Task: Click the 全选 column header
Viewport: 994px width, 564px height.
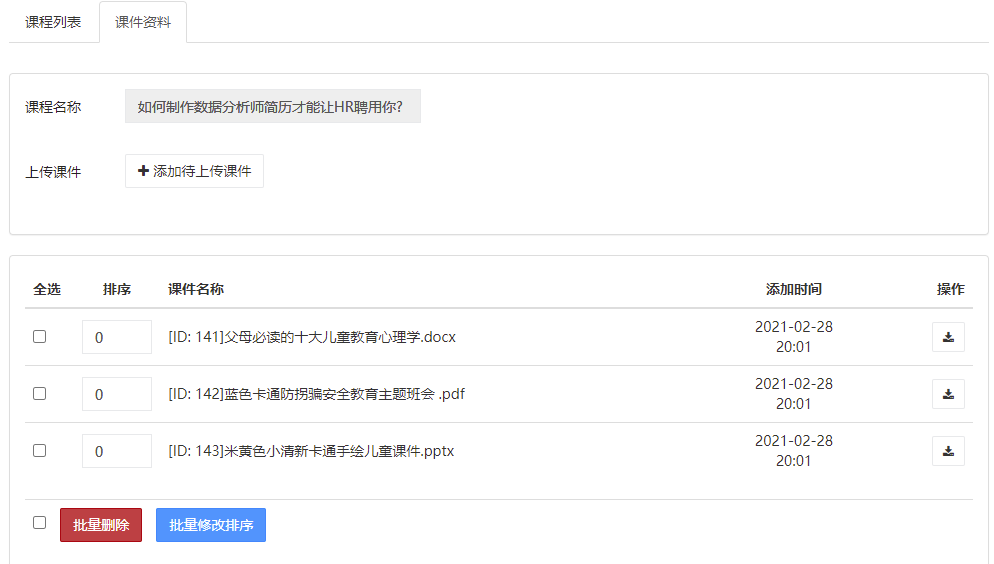Action: coord(47,290)
